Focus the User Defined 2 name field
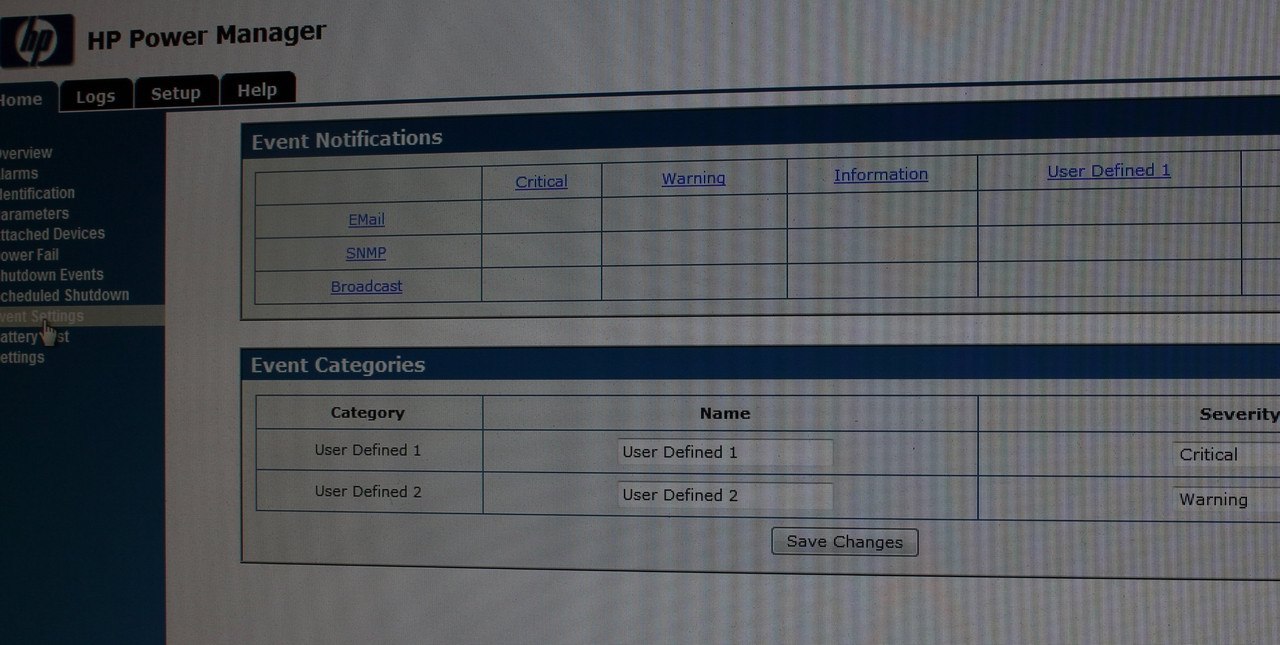The image size is (1280, 645). point(725,495)
